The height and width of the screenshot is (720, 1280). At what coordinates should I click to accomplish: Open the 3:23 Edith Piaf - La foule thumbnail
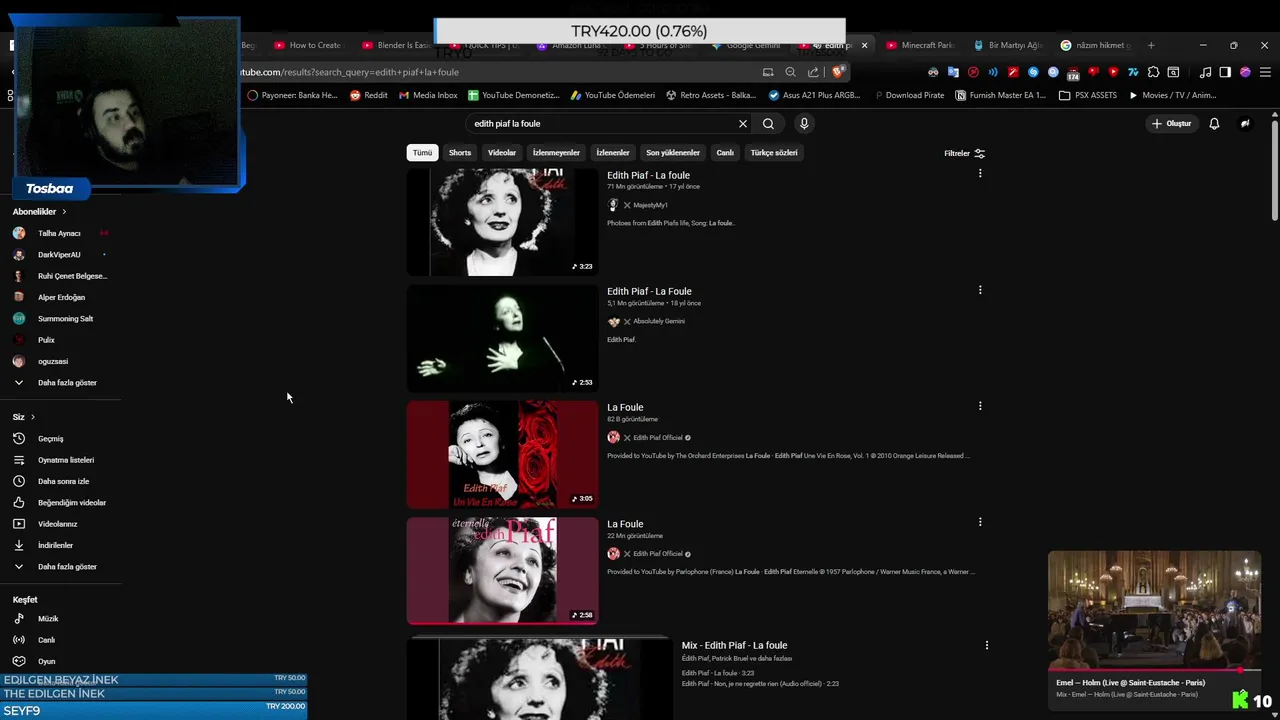(x=502, y=222)
